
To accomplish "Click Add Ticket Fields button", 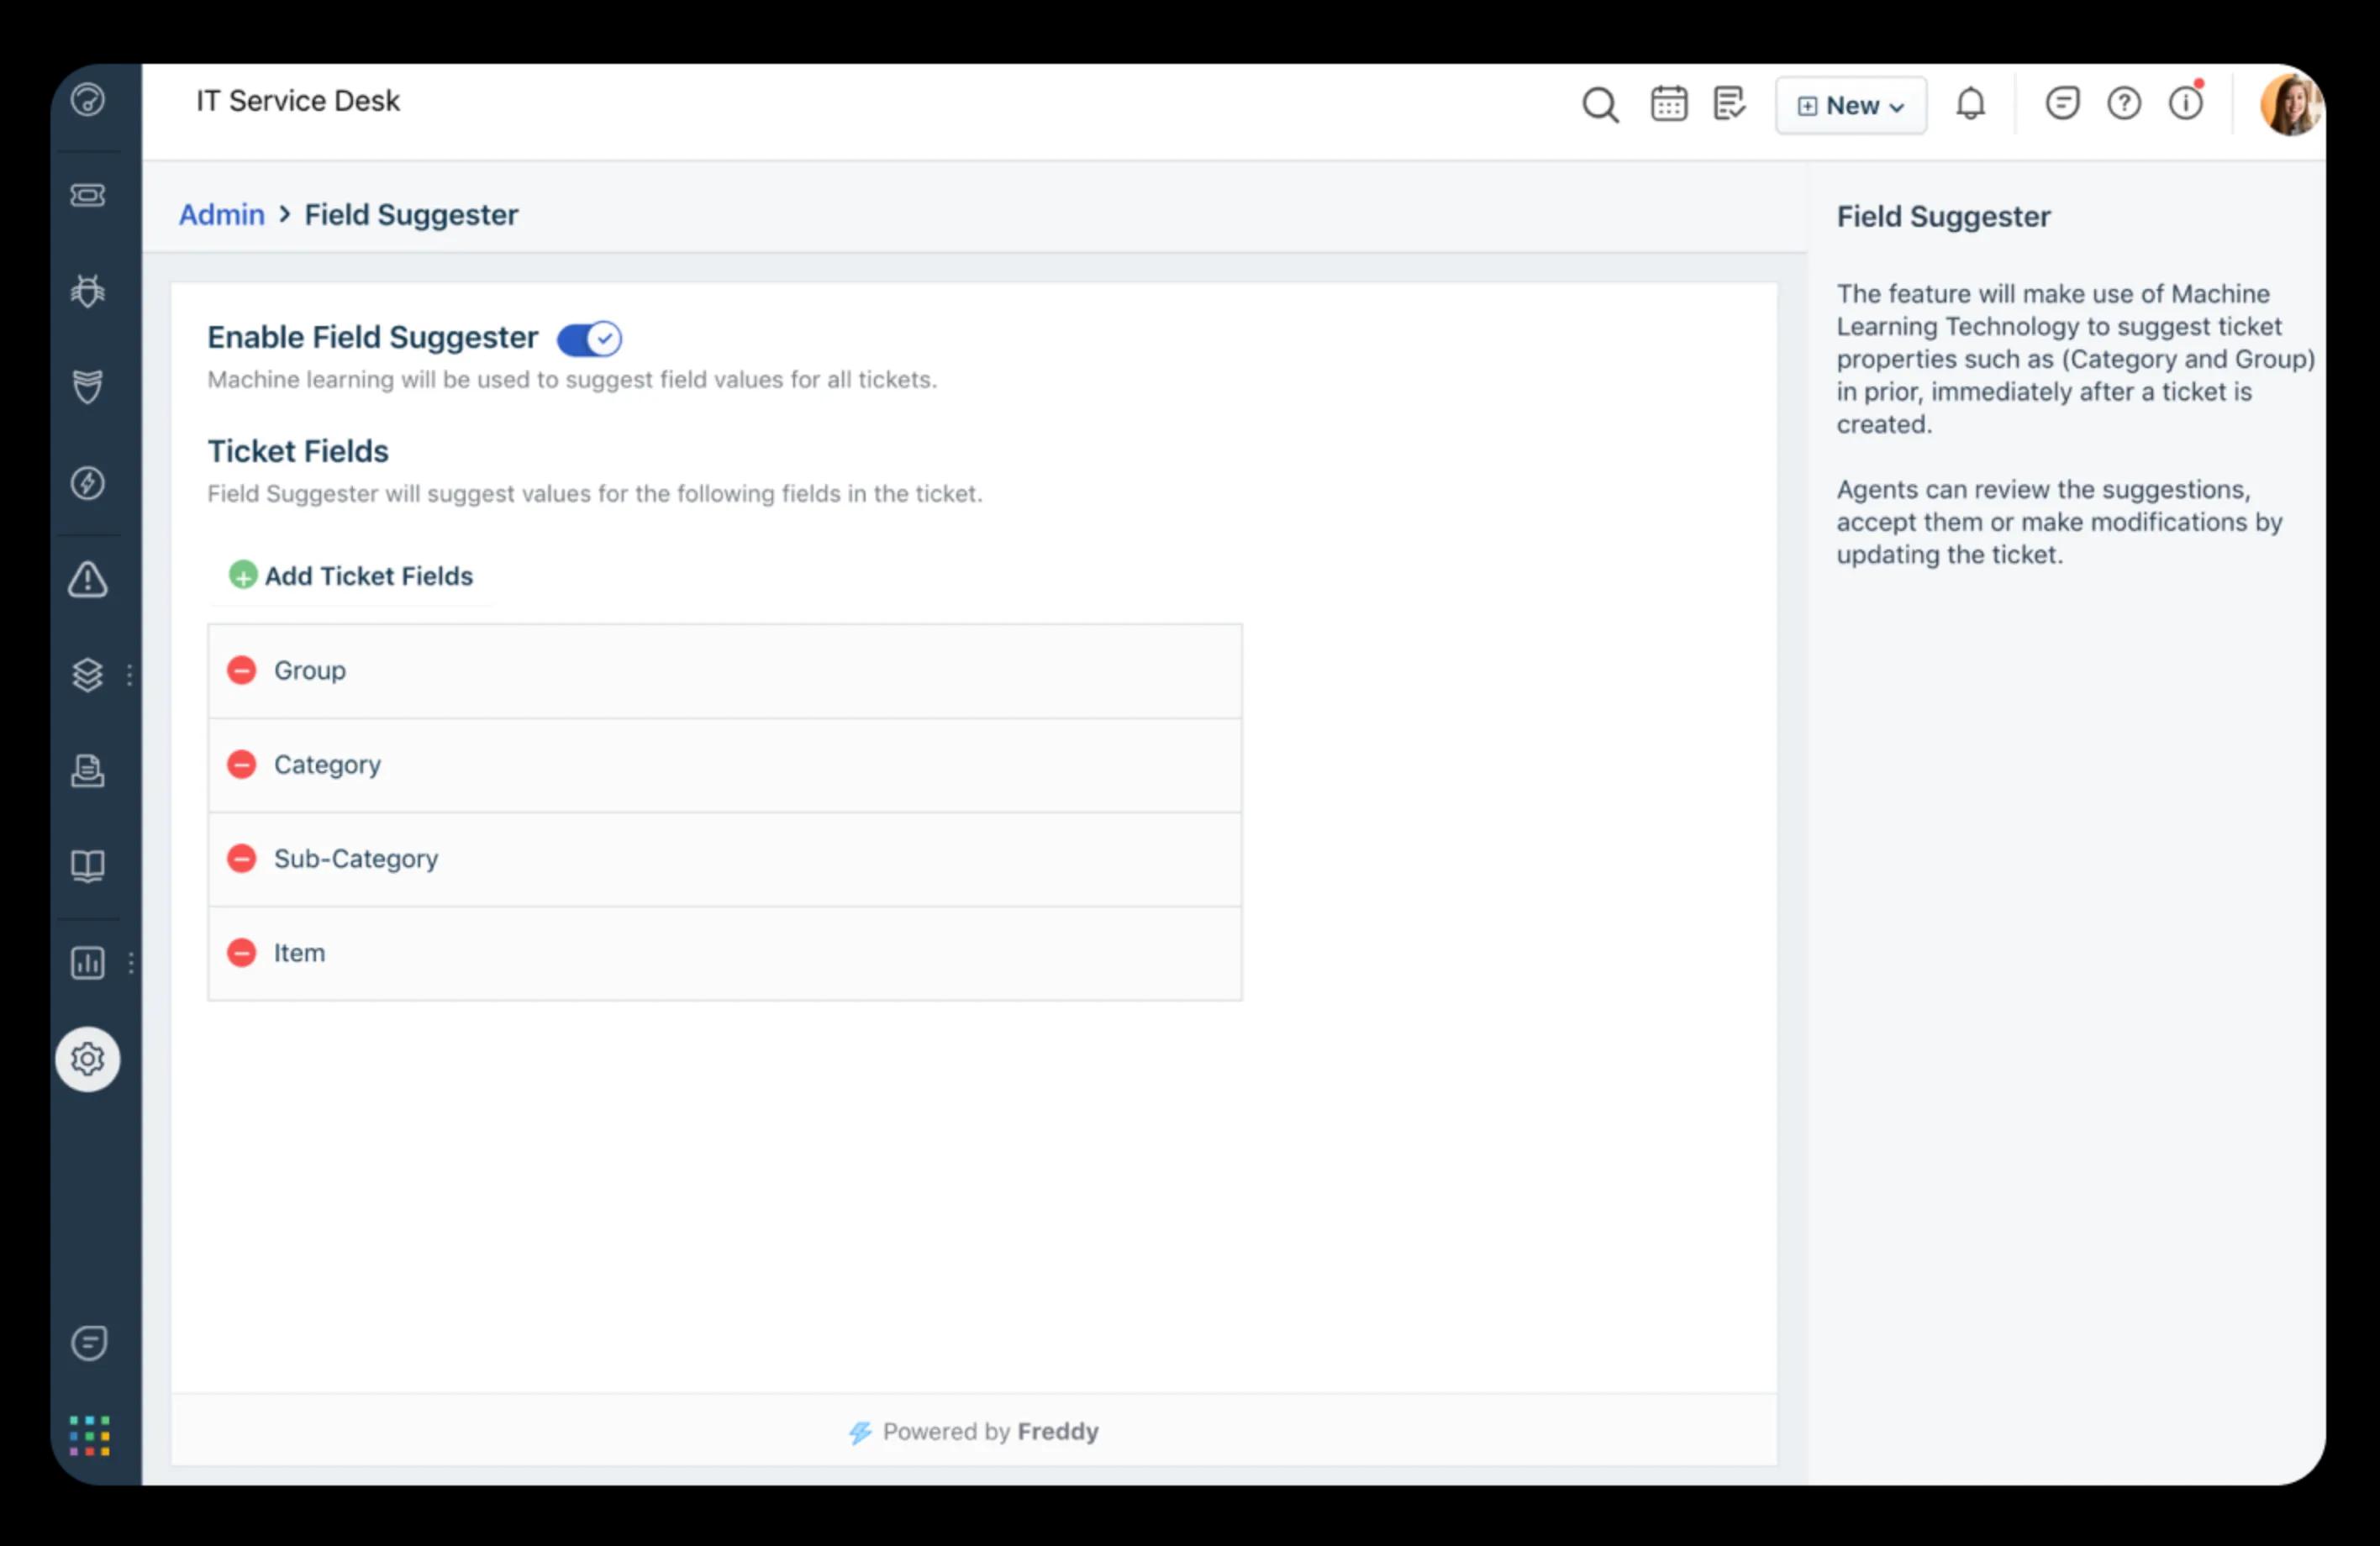I will 351,576.
